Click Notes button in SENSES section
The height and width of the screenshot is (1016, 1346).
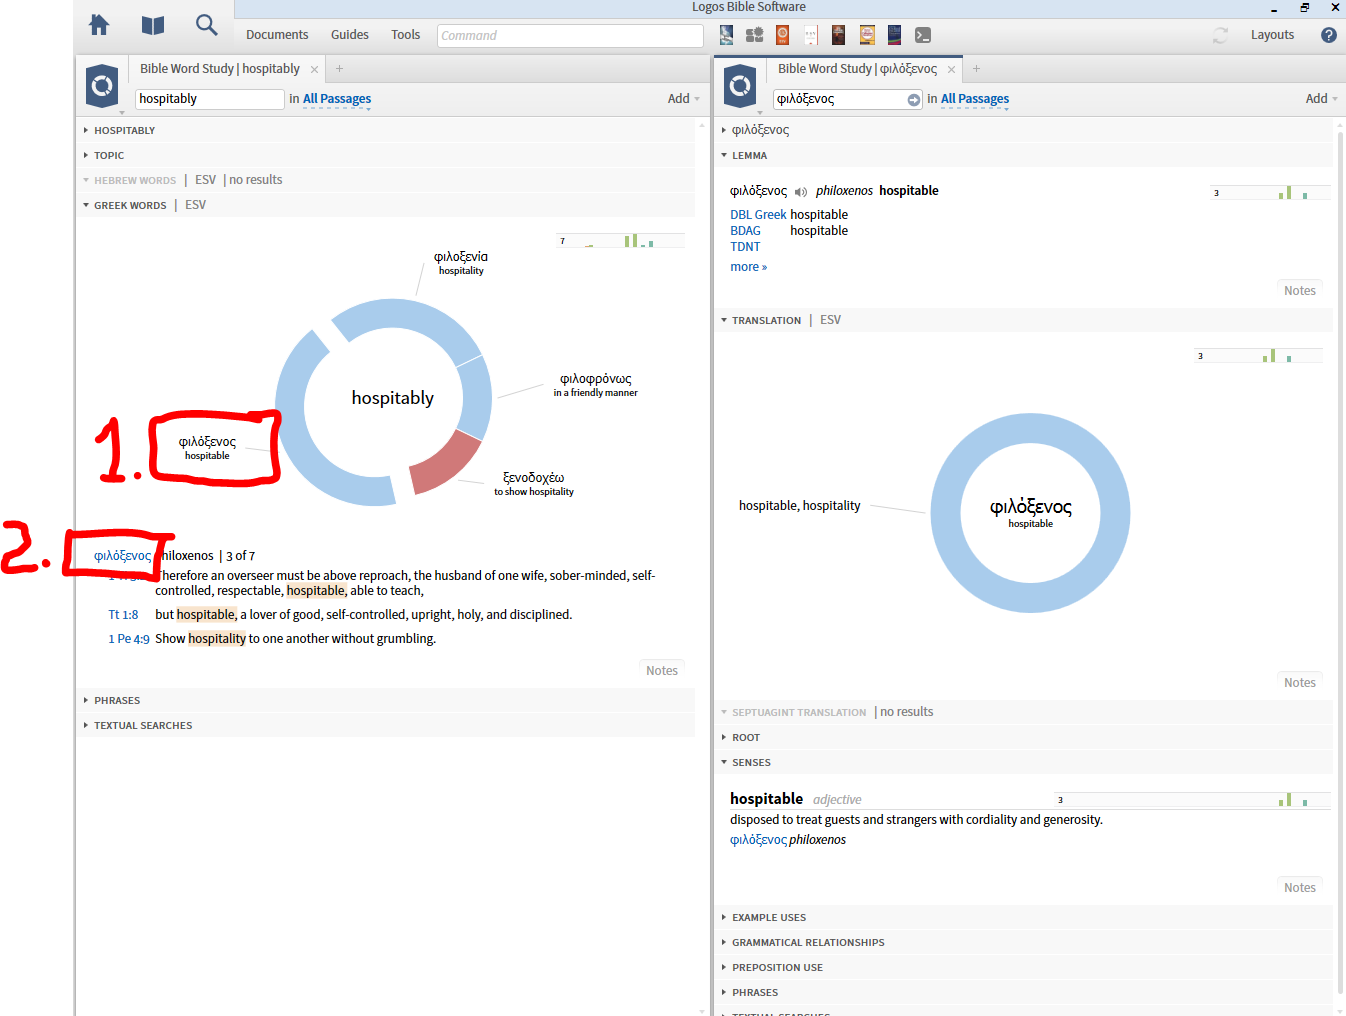coord(1300,888)
